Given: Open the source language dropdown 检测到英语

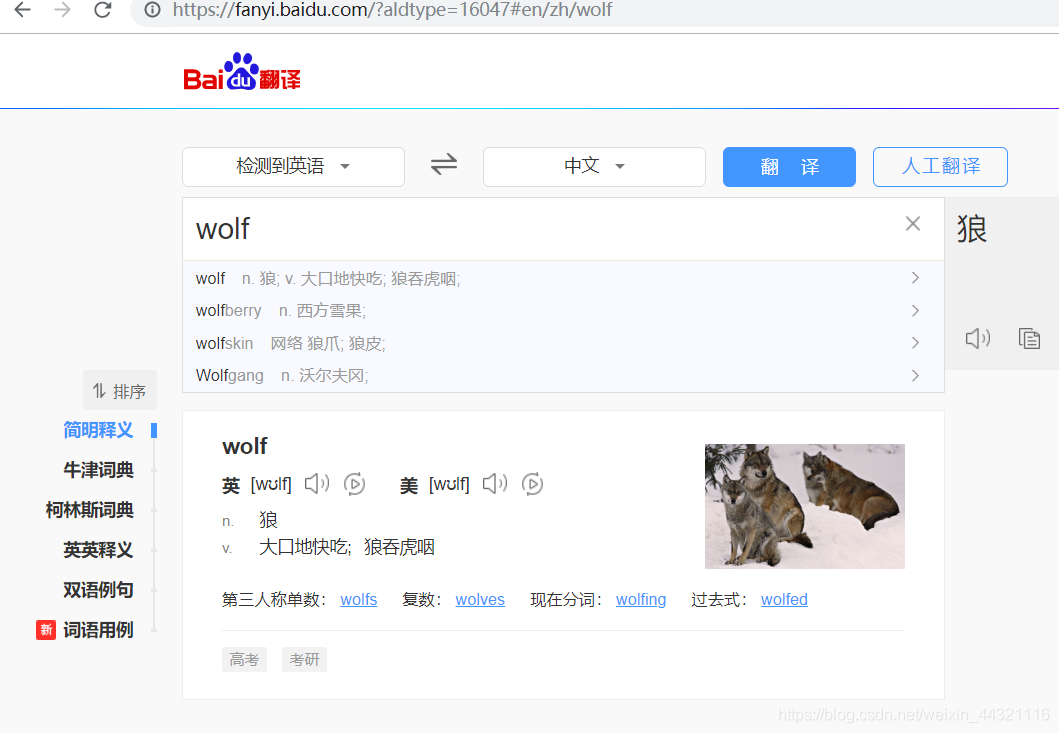Looking at the screenshot, I should [x=292, y=166].
